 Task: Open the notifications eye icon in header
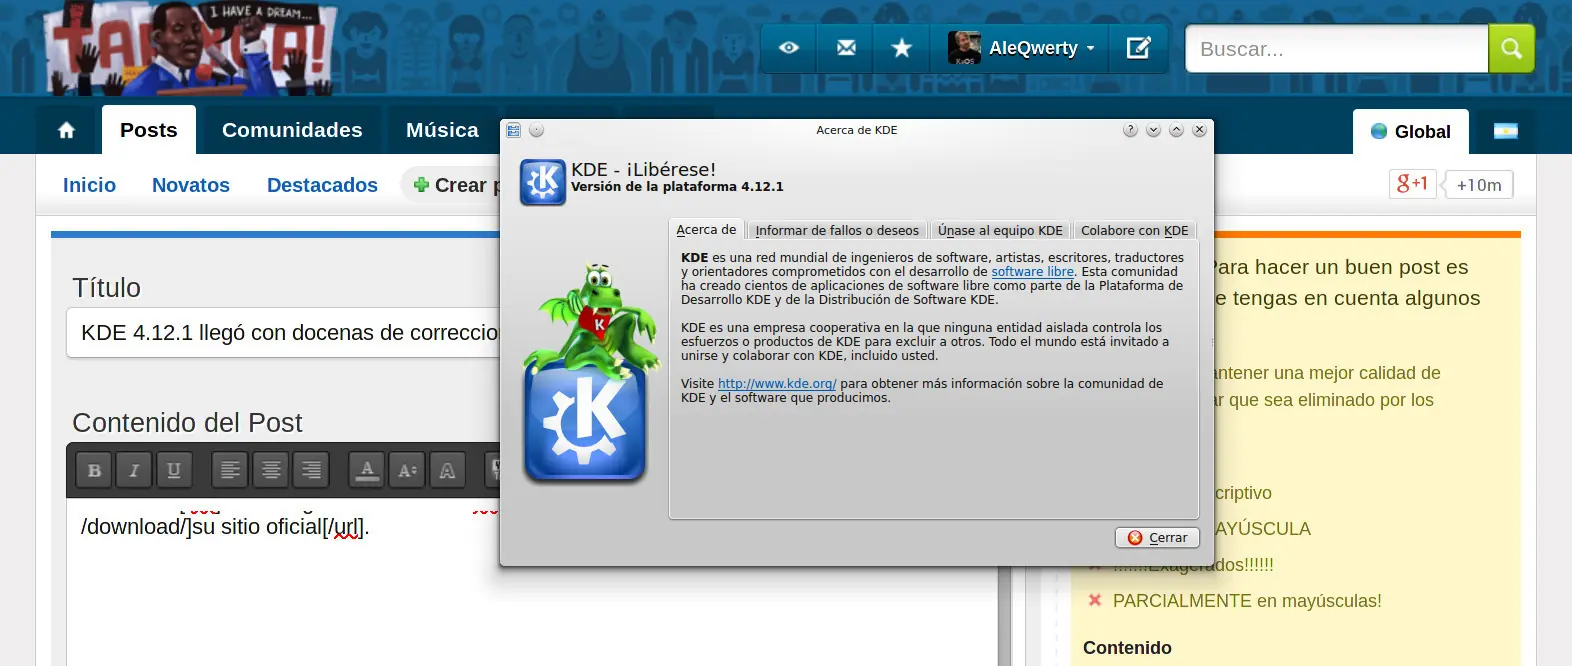coord(789,48)
